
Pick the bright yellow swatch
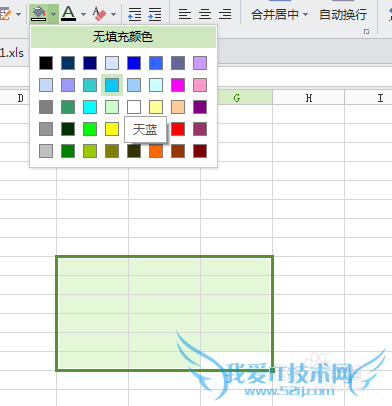pos(112,129)
